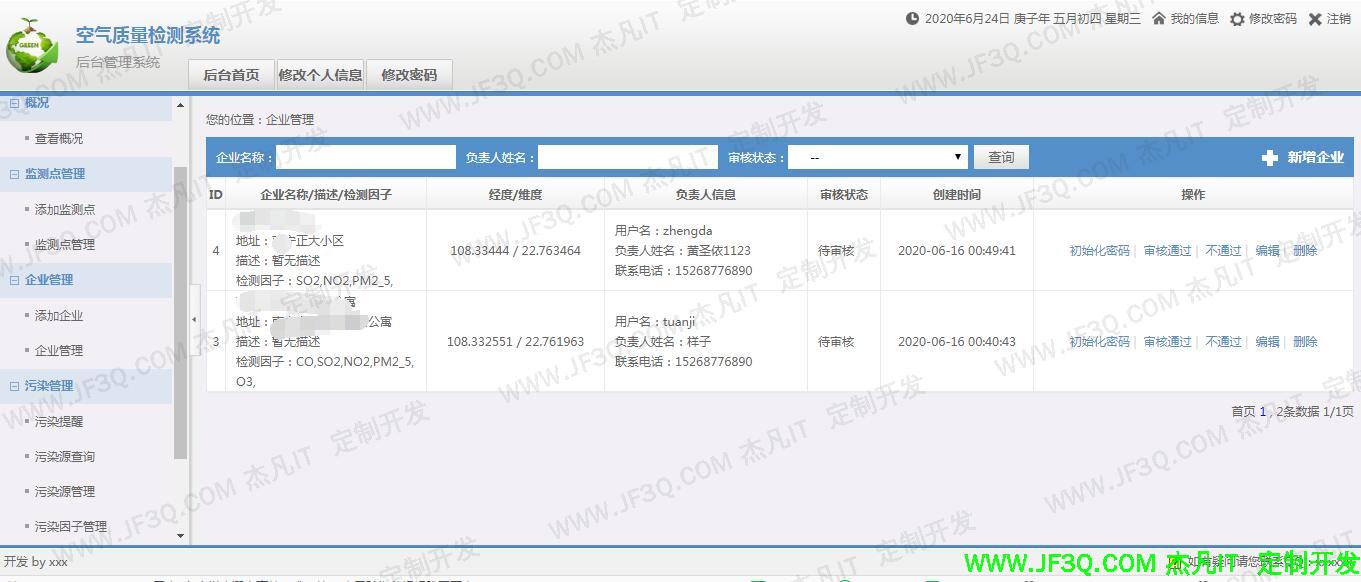
Task: Click the sidebar scroll-down arrow
Action: click(x=180, y=536)
